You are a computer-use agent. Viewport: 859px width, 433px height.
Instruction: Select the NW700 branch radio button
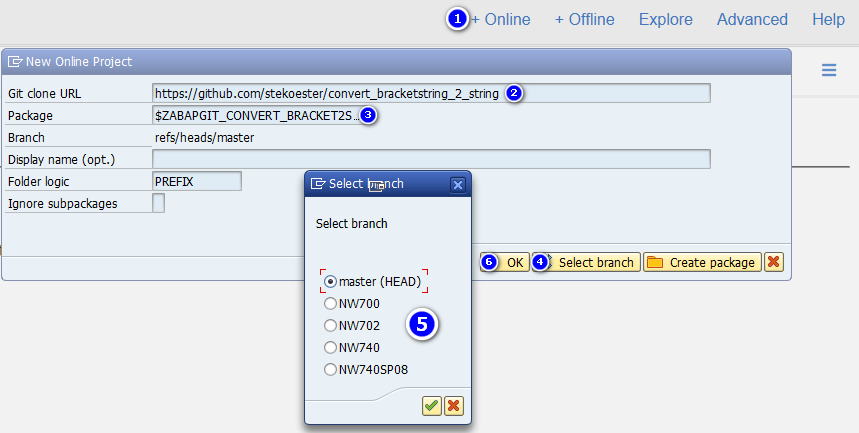pyautogui.click(x=330, y=304)
